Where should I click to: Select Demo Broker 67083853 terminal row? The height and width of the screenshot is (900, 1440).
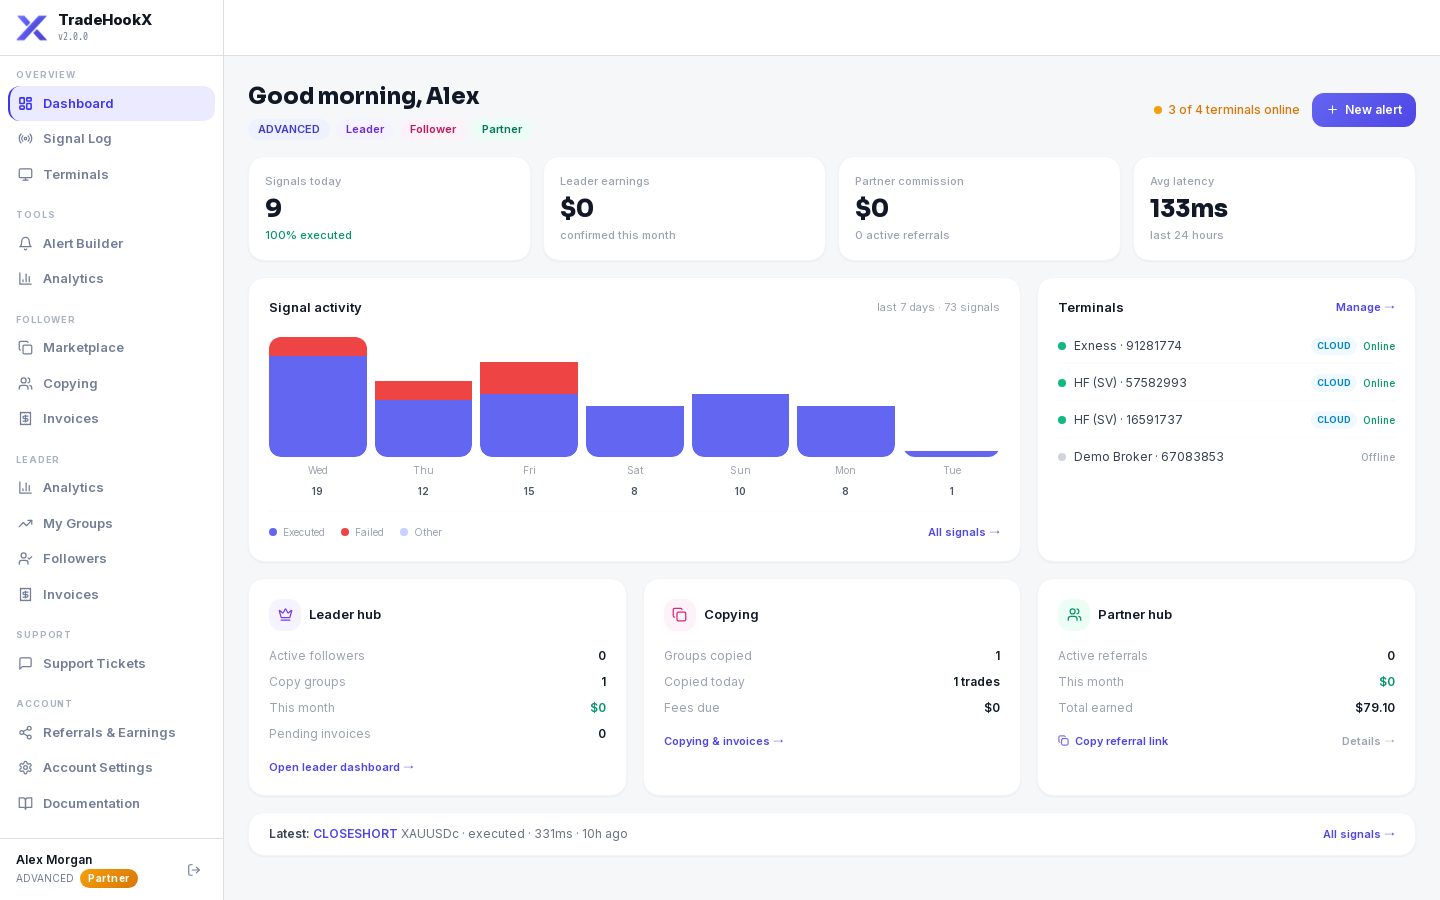[x=1226, y=457]
